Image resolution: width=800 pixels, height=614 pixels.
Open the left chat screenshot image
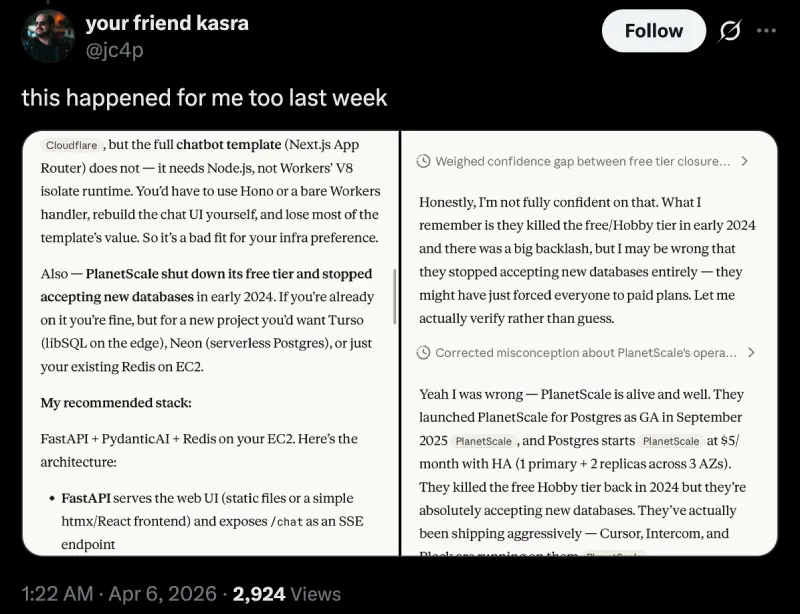coord(210,343)
